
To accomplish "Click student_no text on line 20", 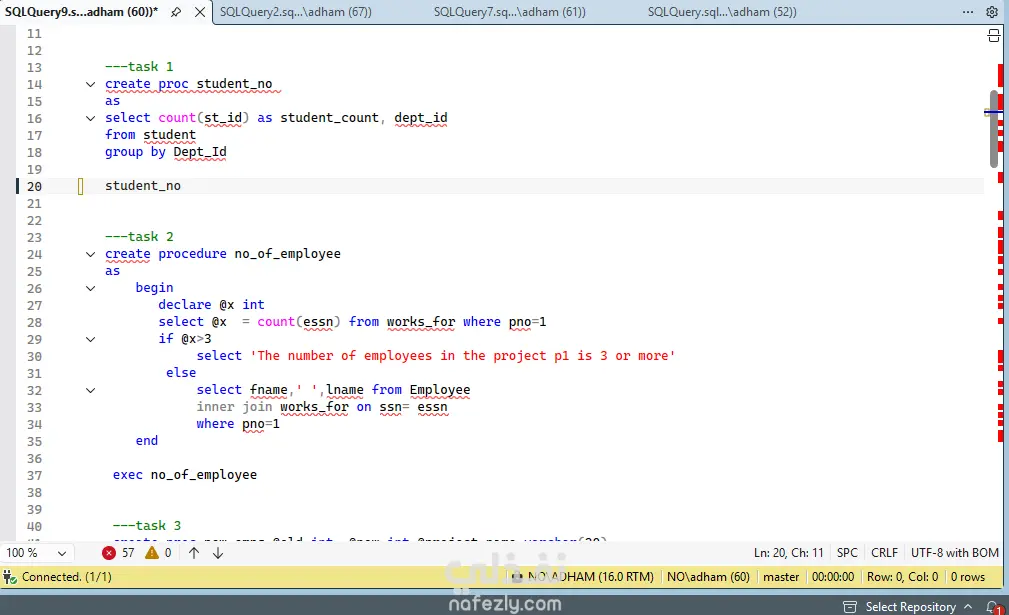I will (x=143, y=186).
